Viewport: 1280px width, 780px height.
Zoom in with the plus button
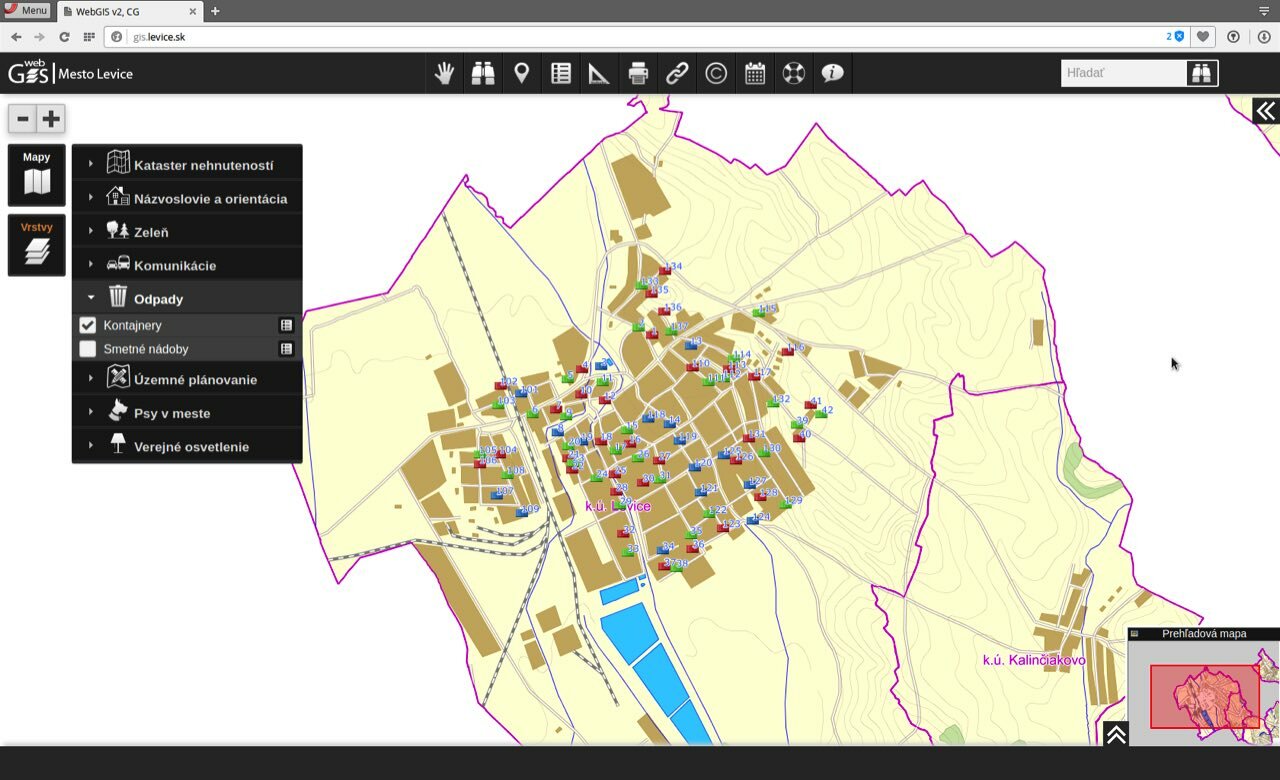(x=51, y=119)
